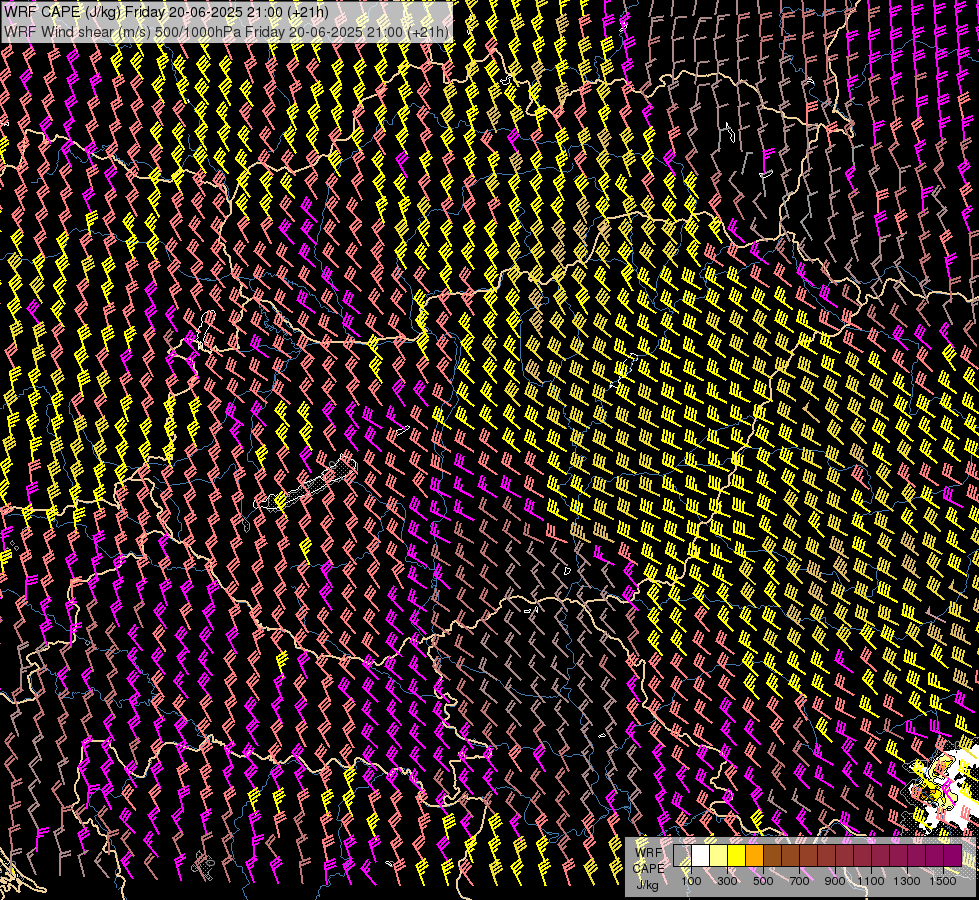The height and width of the screenshot is (900, 979).
Task: Click the legend label 100
Action: click(x=691, y=881)
